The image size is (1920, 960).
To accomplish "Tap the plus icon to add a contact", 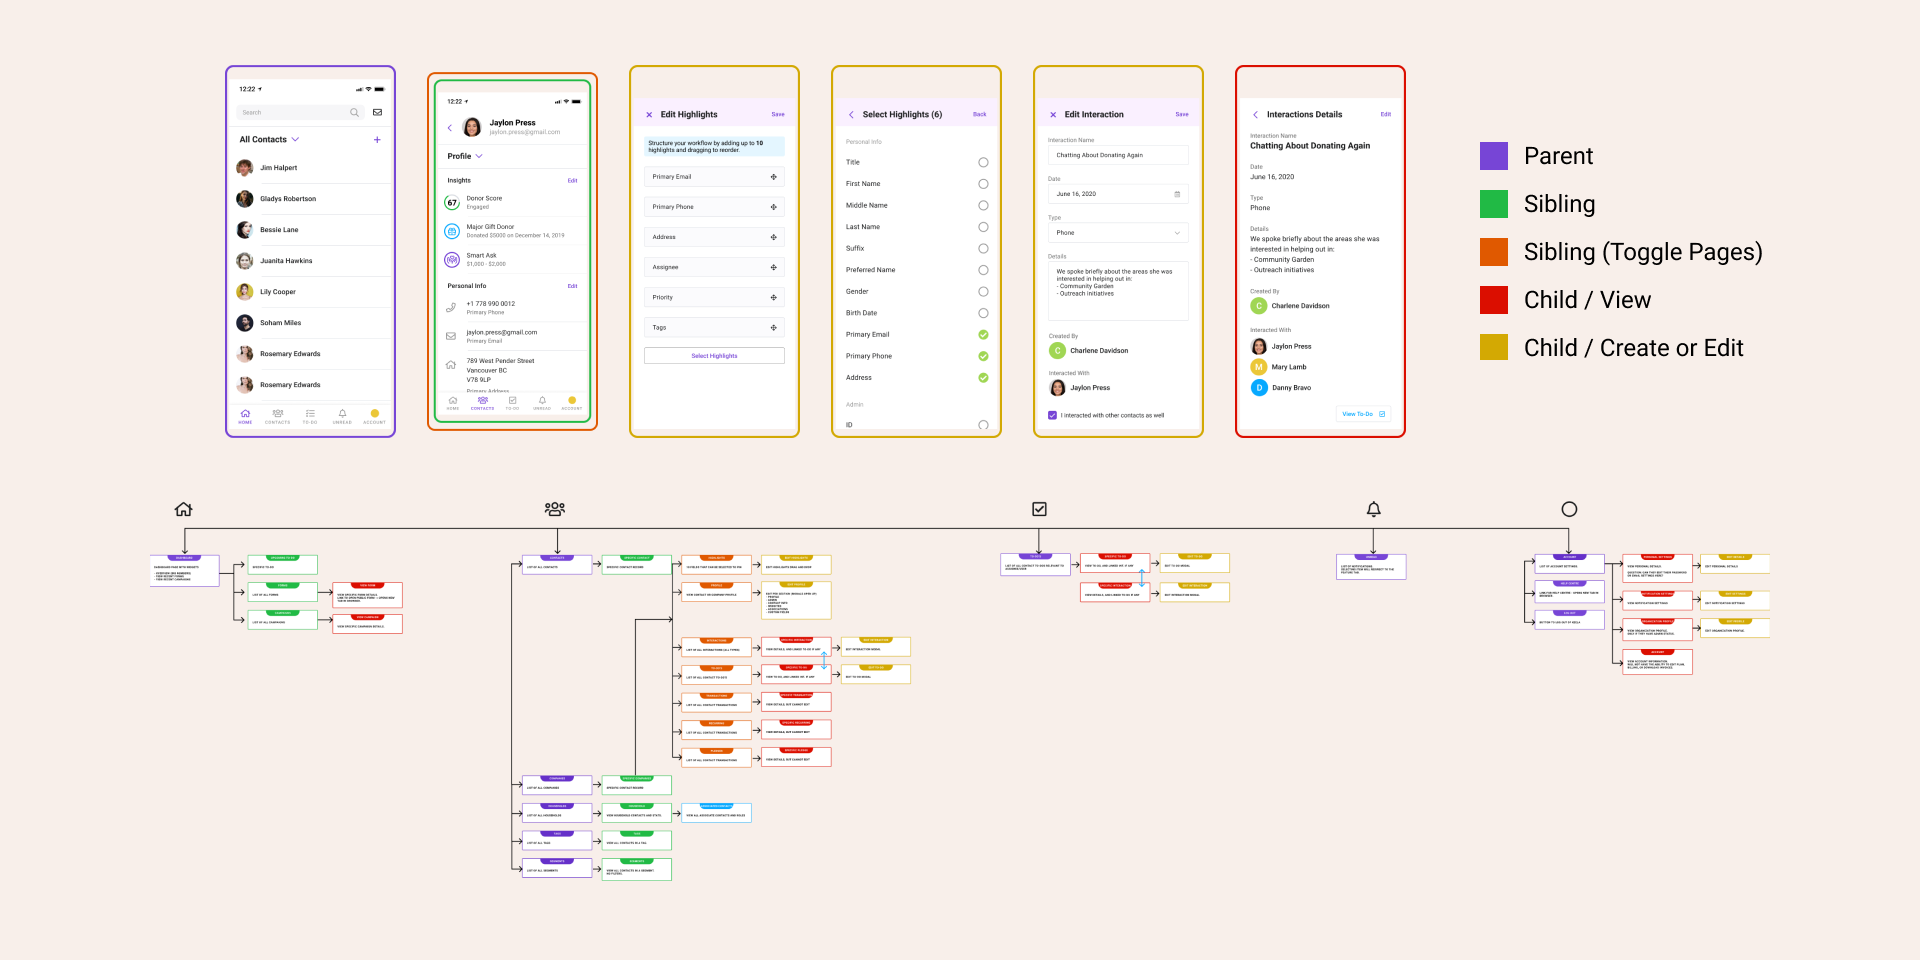I will coord(377,140).
